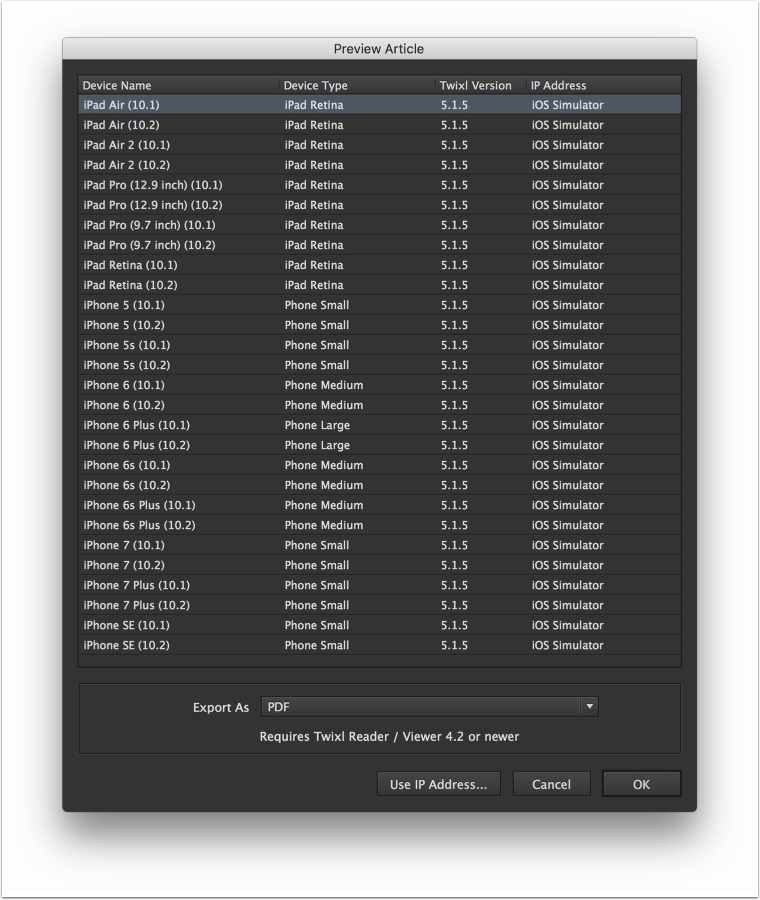Select the iPhone 6 Plus (10.1) row
760x900 pixels.
click(x=379, y=425)
